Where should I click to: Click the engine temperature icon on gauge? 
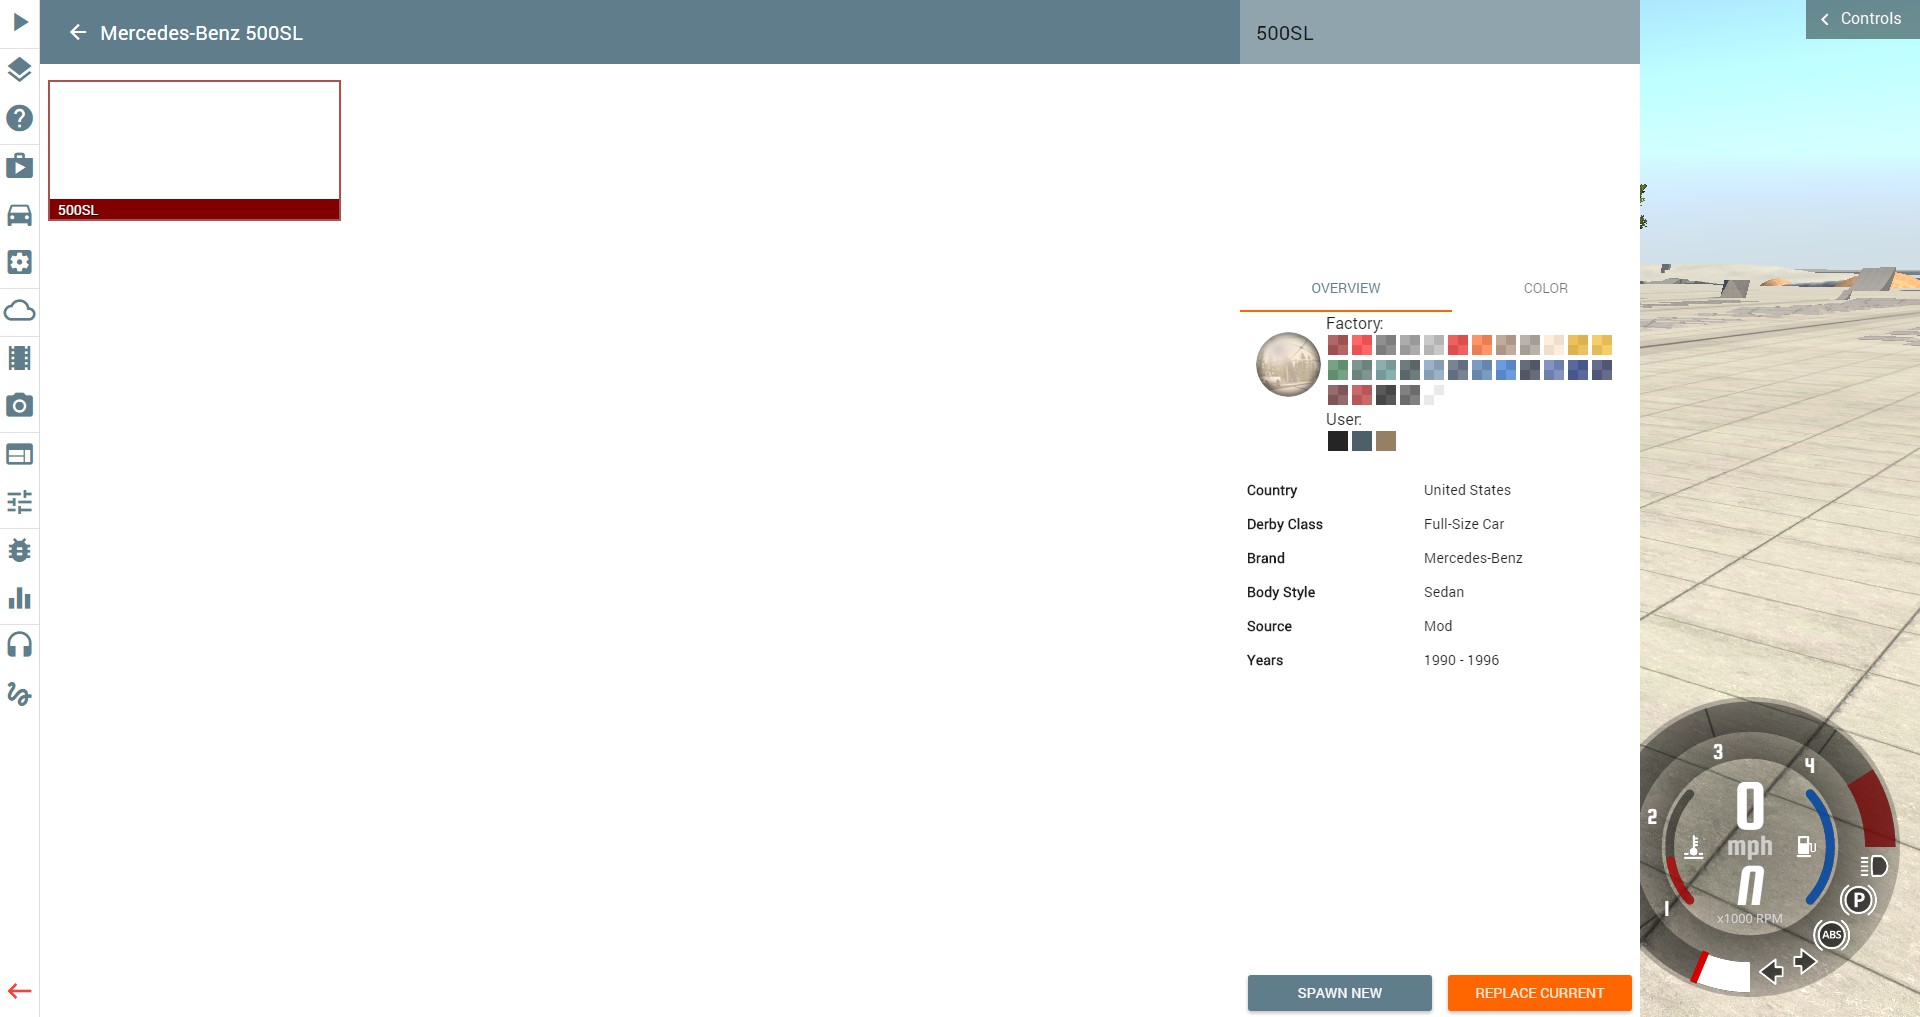point(1694,847)
